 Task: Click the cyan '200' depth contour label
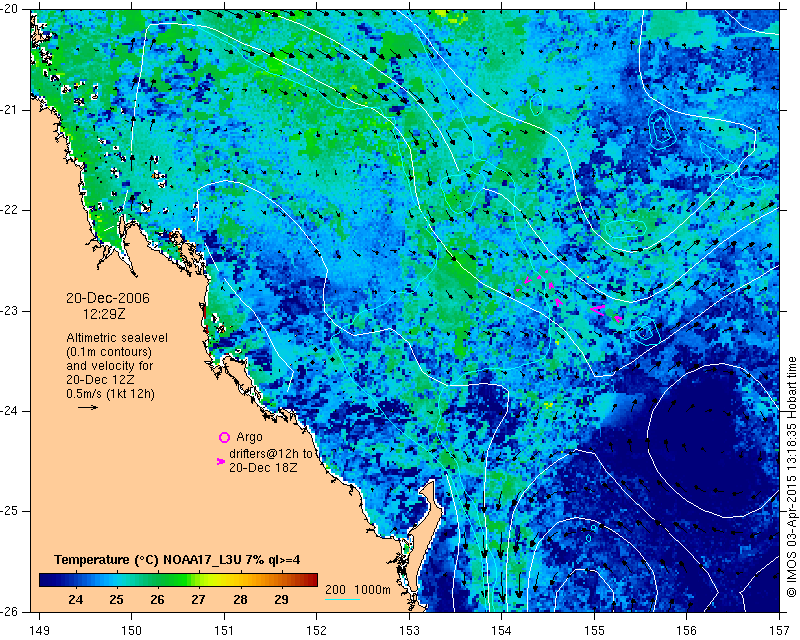click(x=335, y=590)
